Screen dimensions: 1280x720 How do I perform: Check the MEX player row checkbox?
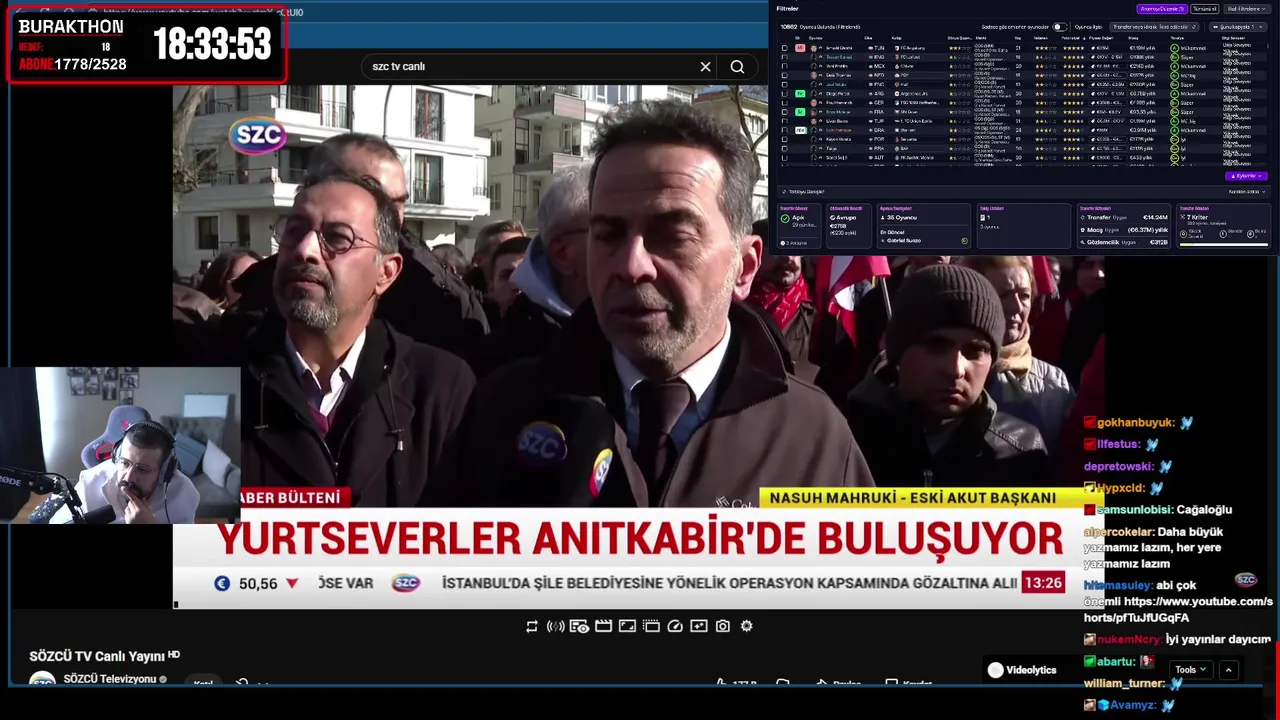(785, 66)
